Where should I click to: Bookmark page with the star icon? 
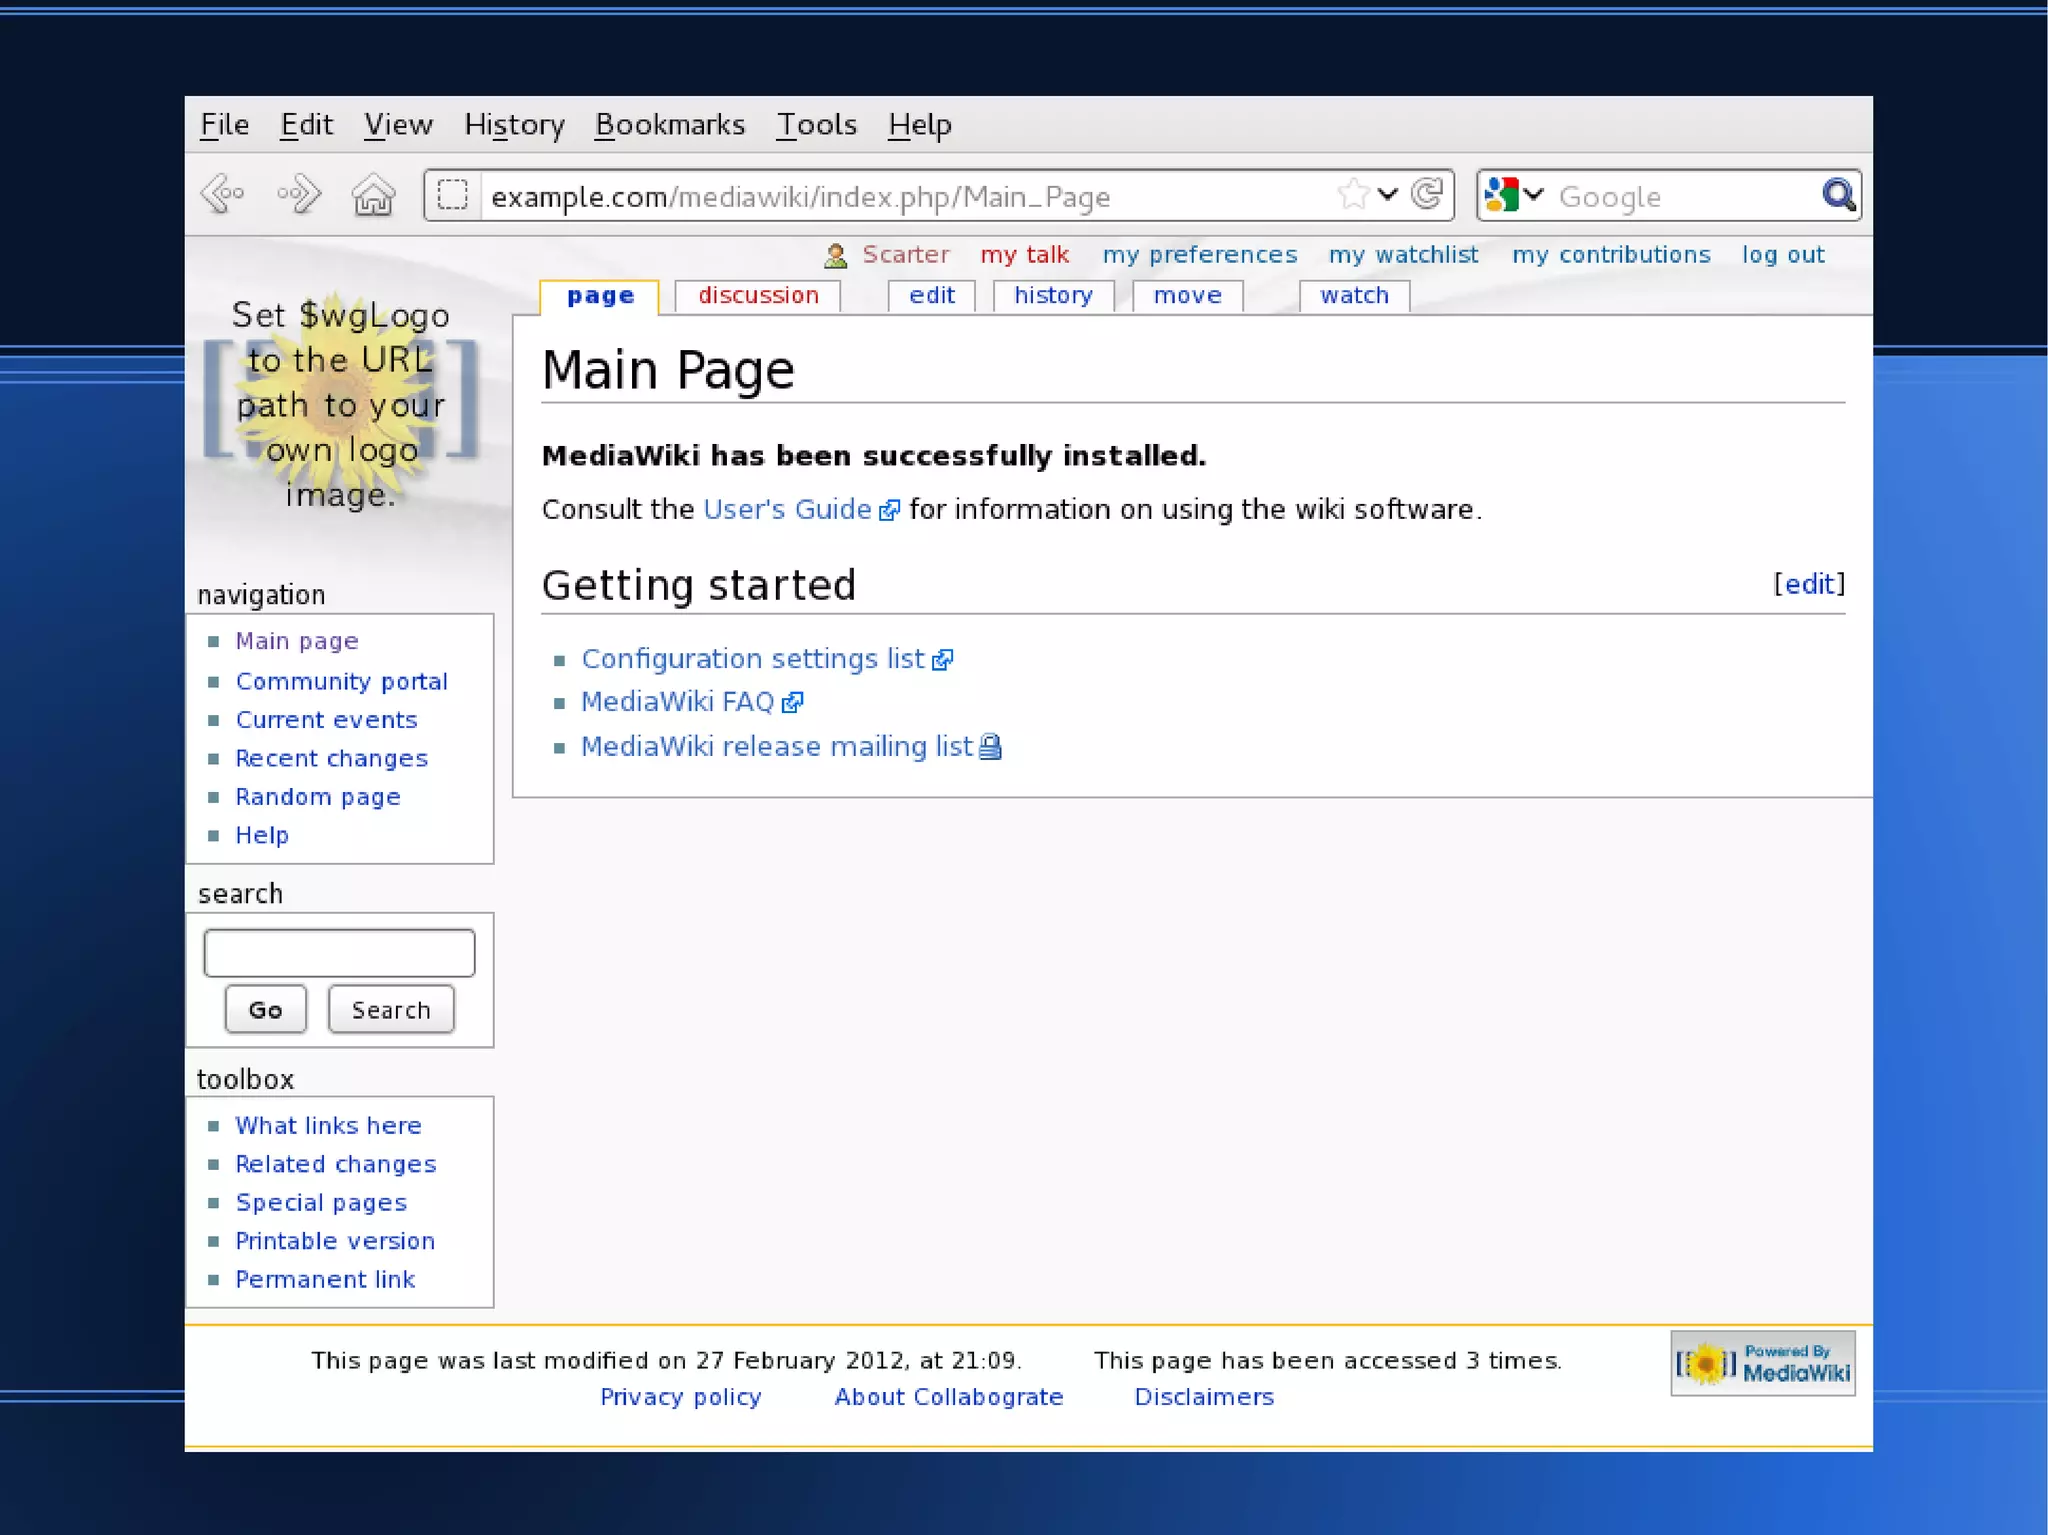(x=1352, y=194)
